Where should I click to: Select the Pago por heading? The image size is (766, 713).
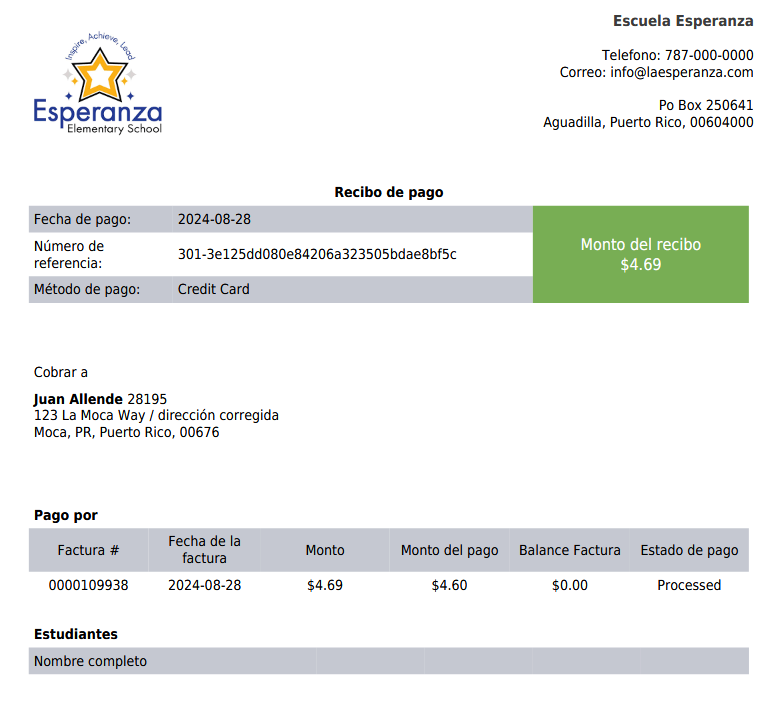click(65, 516)
